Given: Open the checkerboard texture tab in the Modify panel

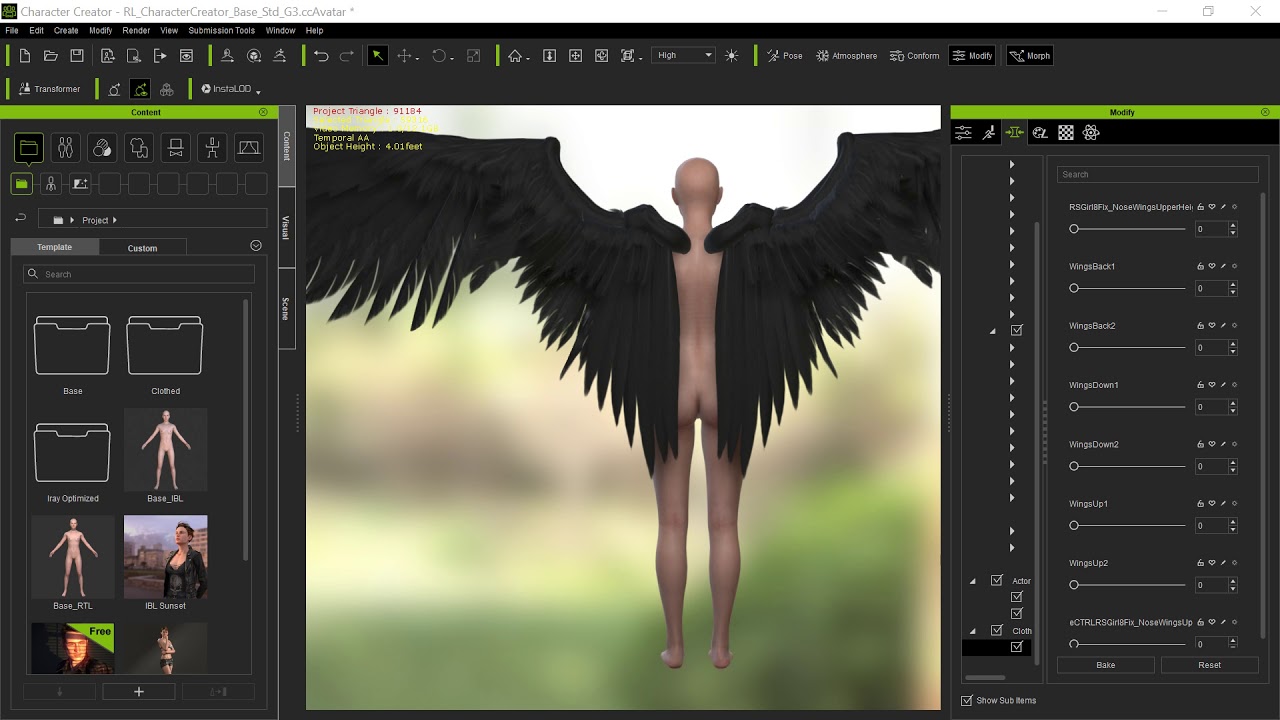Looking at the screenshot, I should pyautogui.click(x=1066, y=132).
